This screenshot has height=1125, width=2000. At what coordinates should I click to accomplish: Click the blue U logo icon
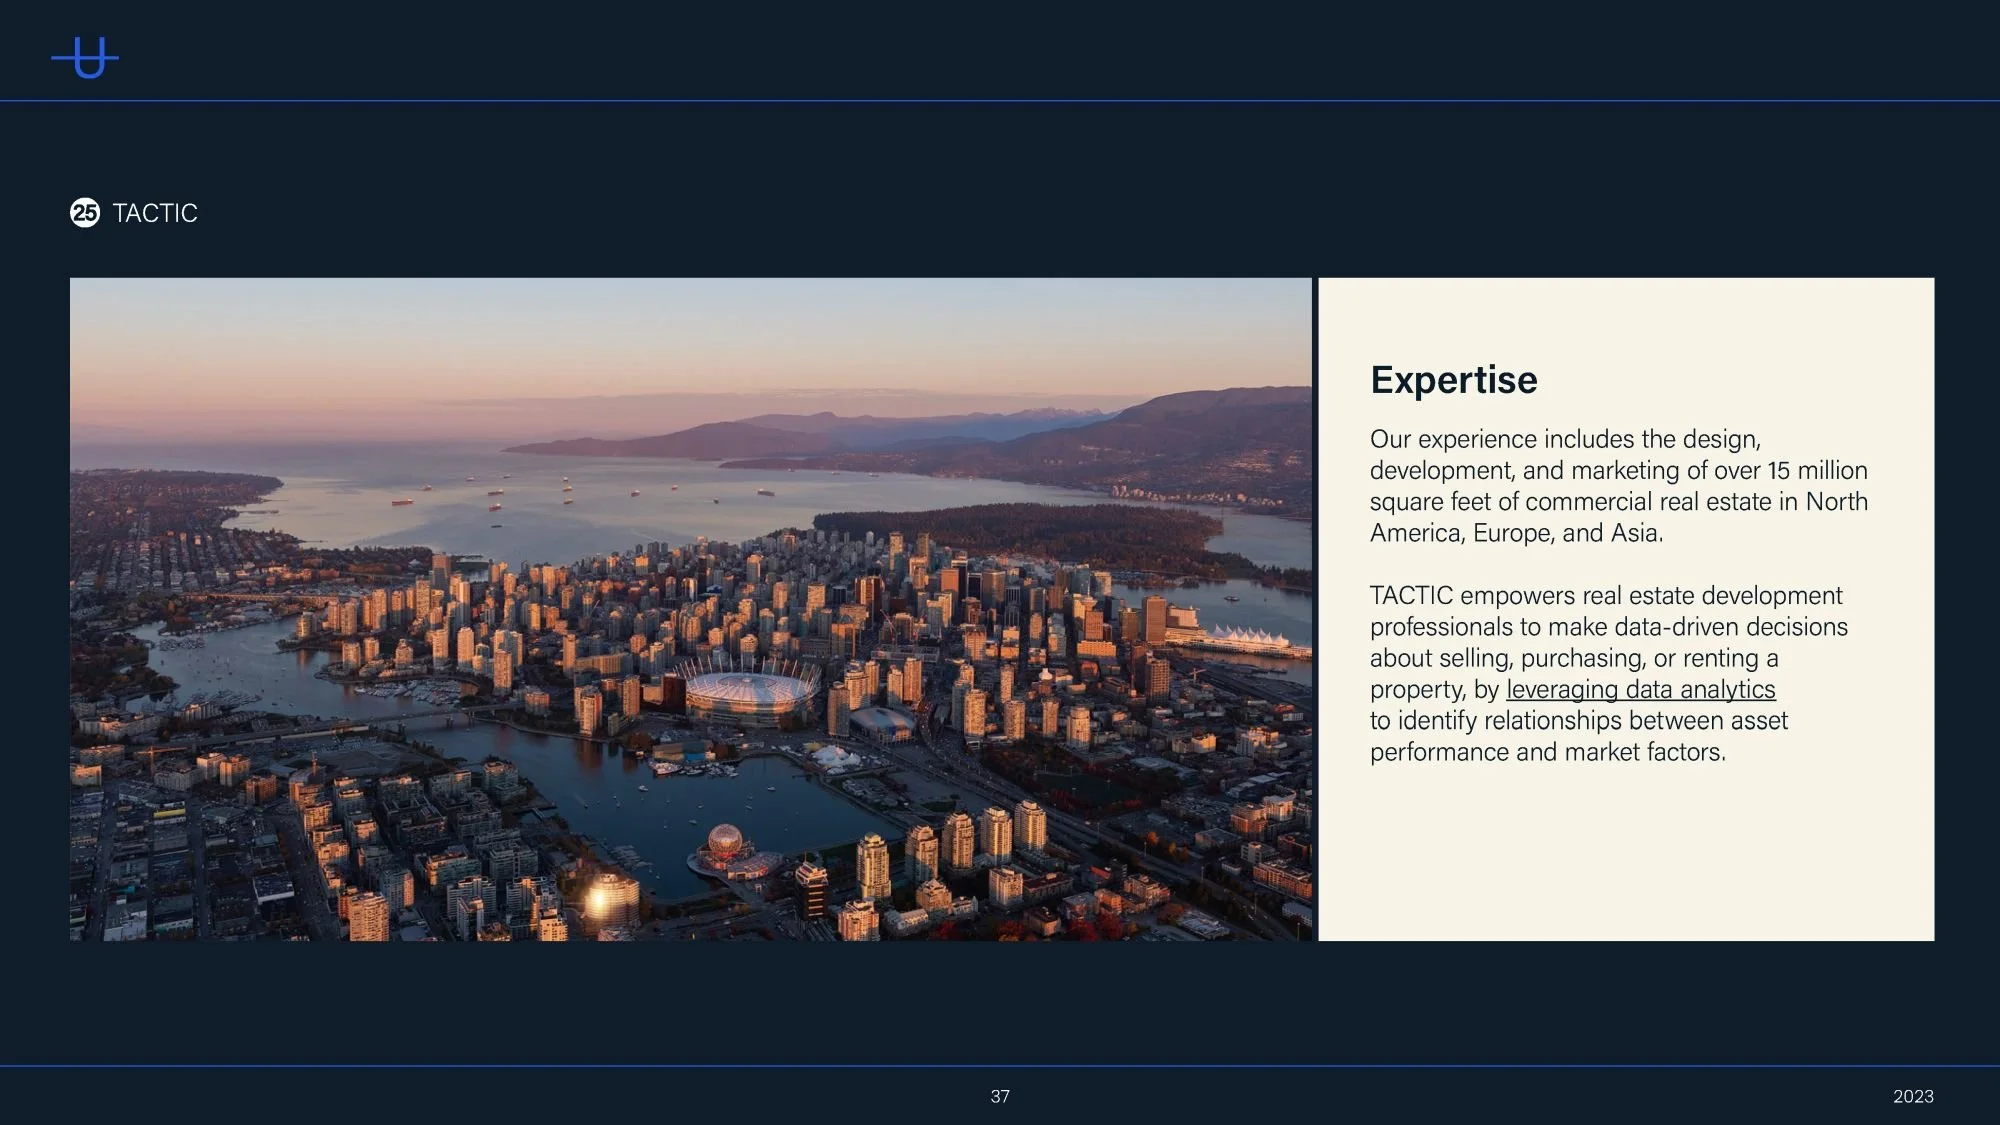tap(86, 58)
